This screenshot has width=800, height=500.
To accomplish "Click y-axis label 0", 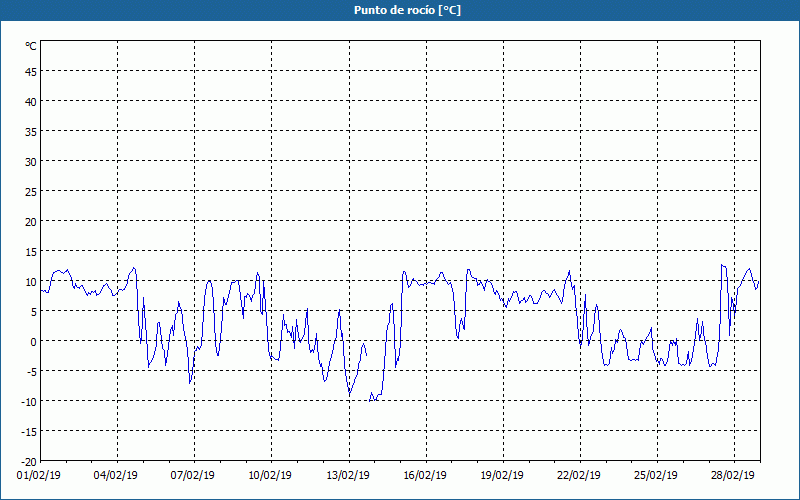I will [34, 342].
